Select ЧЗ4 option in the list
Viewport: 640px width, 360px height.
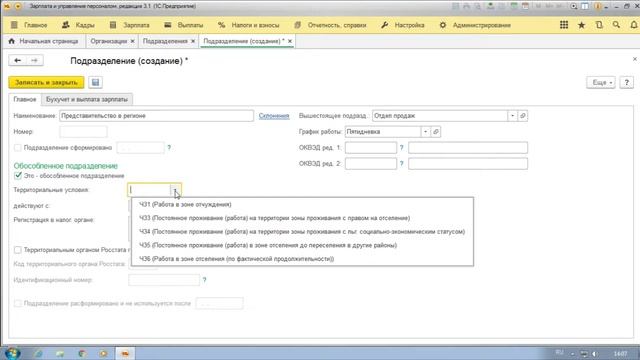(302, 231)
